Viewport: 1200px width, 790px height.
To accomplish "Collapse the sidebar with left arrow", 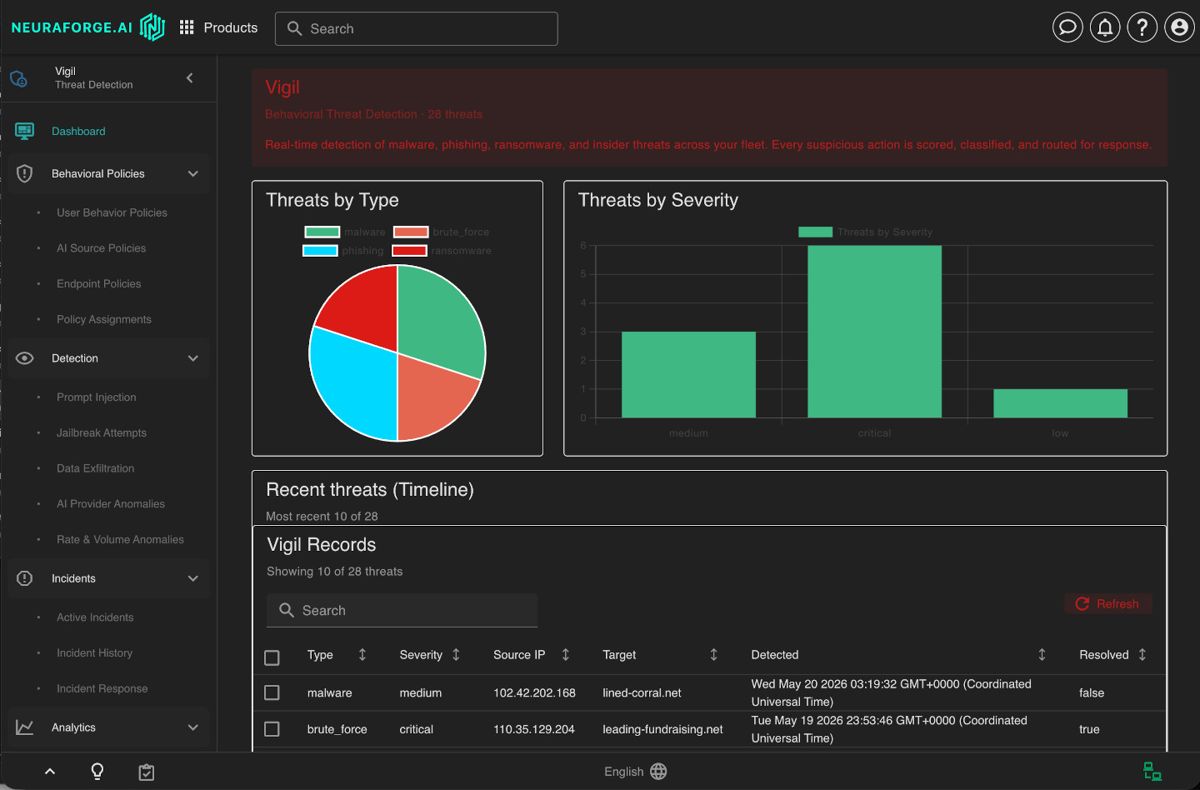I will [190, 78].
